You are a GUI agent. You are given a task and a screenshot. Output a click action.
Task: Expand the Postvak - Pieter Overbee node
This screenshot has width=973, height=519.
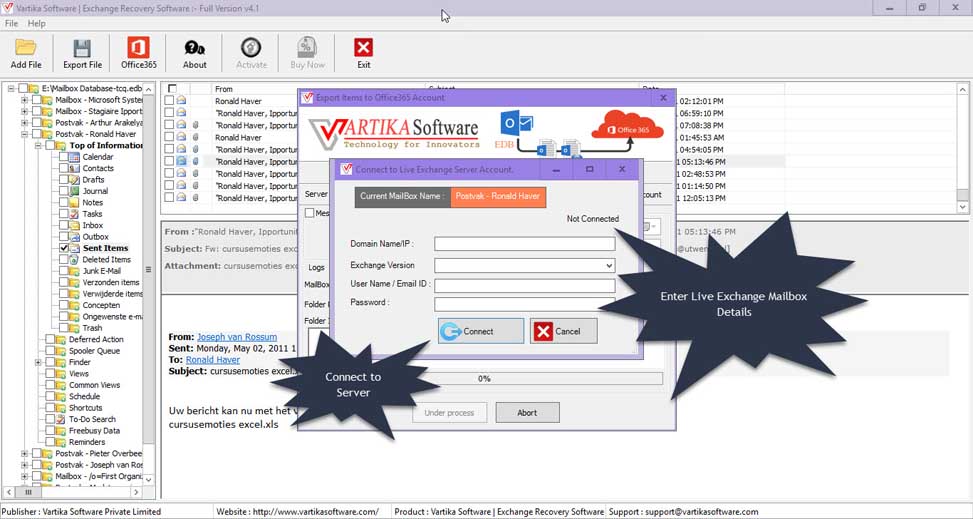tap(25, 453)
